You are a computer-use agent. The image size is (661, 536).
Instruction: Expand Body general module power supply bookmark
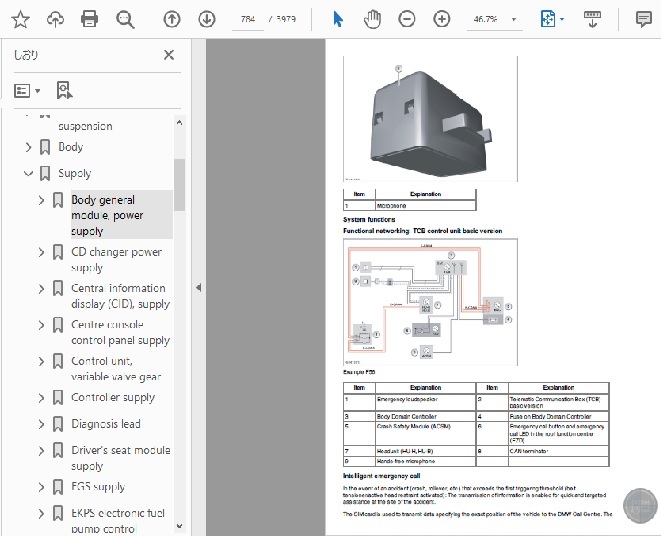point(41,200)
